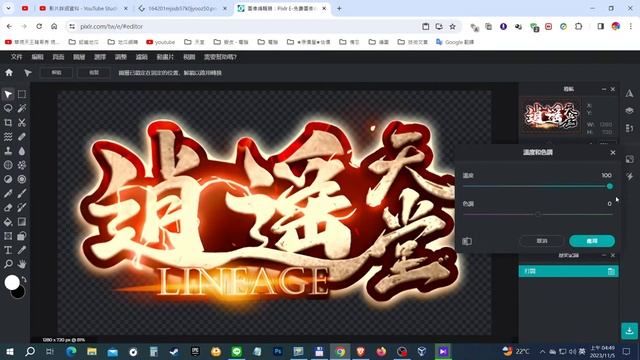Select the Gradient tool
640x360 pixels.
22,222
